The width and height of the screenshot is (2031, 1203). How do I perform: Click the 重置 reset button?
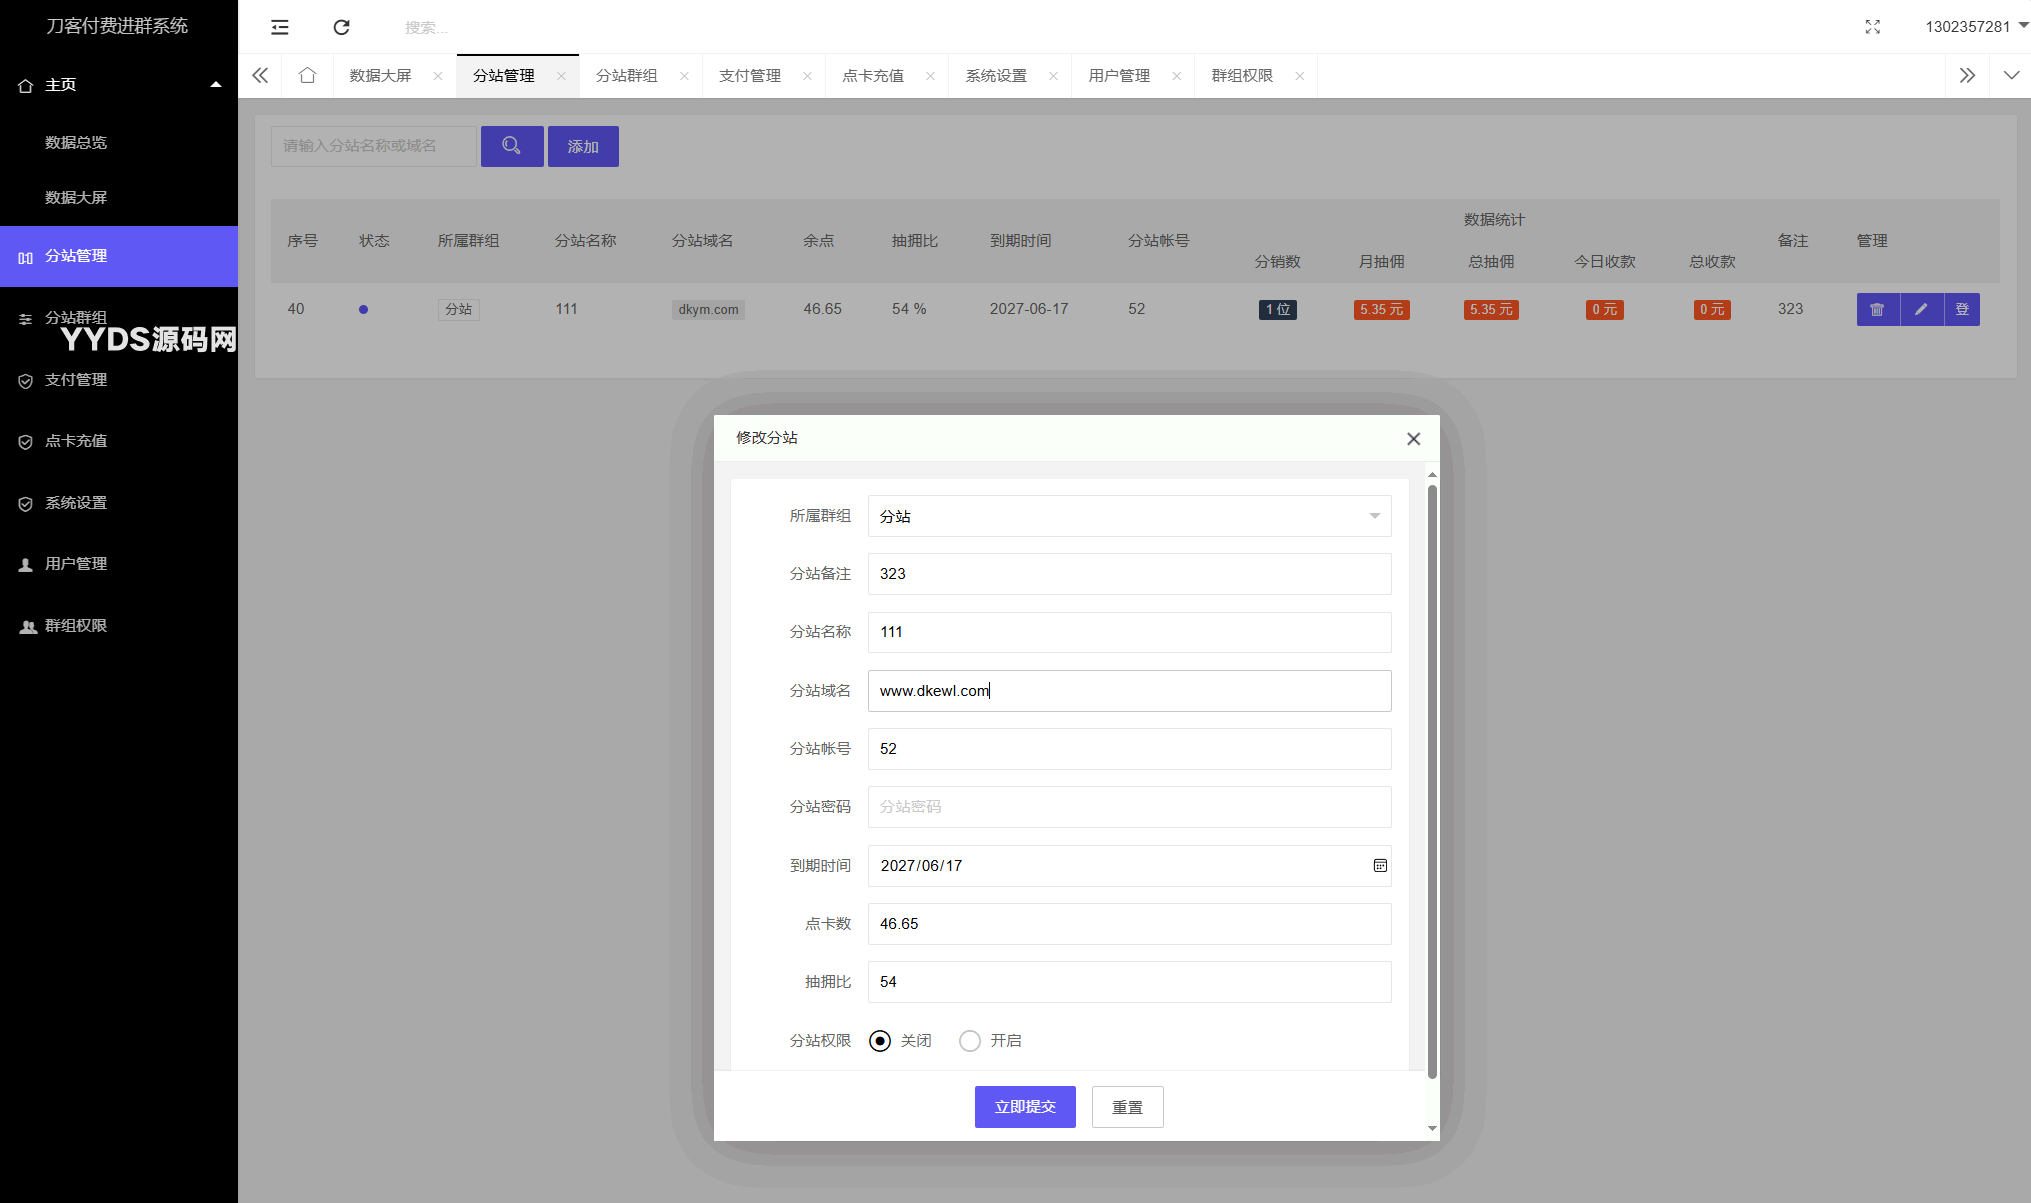(1127, 1107)
